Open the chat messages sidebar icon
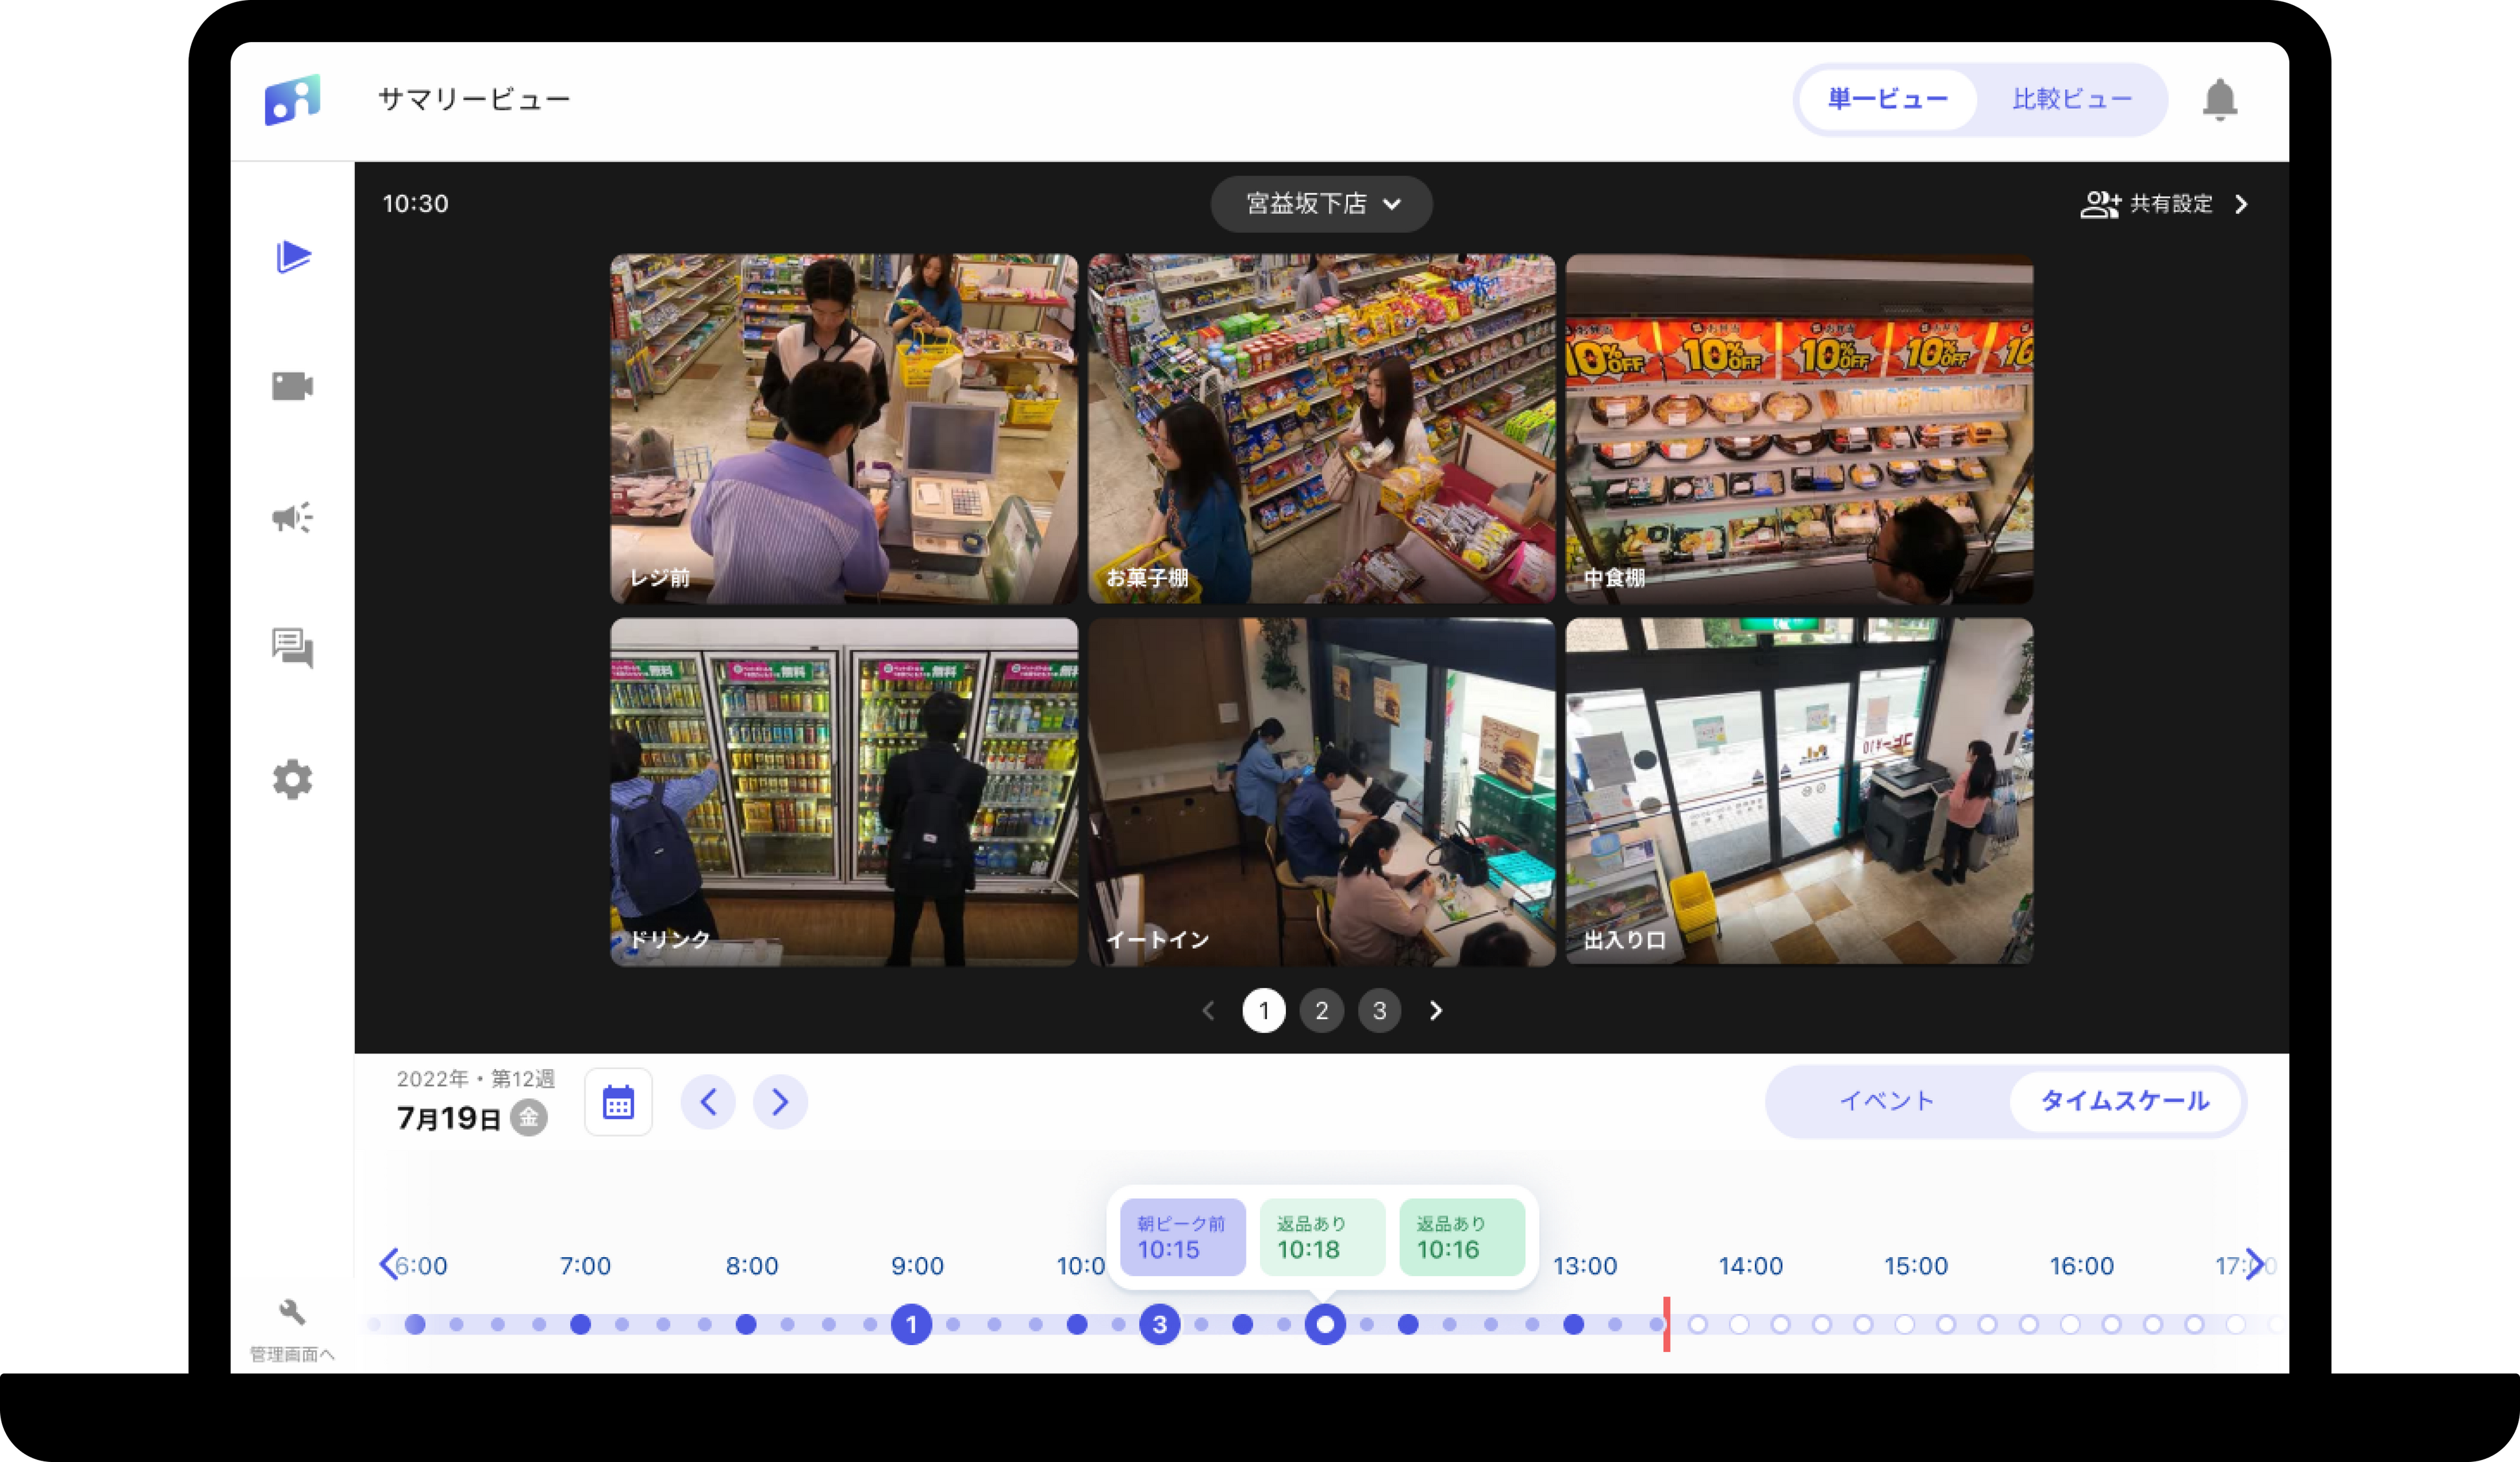 coord(292,648)
